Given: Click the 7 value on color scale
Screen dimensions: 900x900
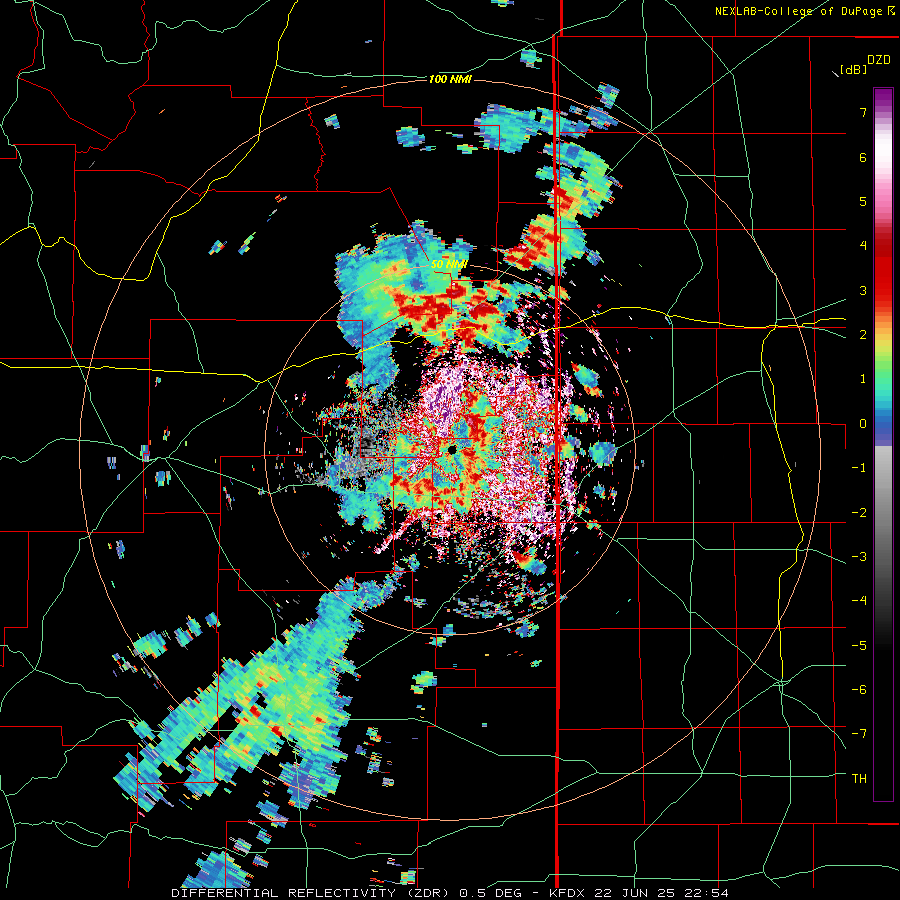Looking at the screenshot, I should (863, 112).
